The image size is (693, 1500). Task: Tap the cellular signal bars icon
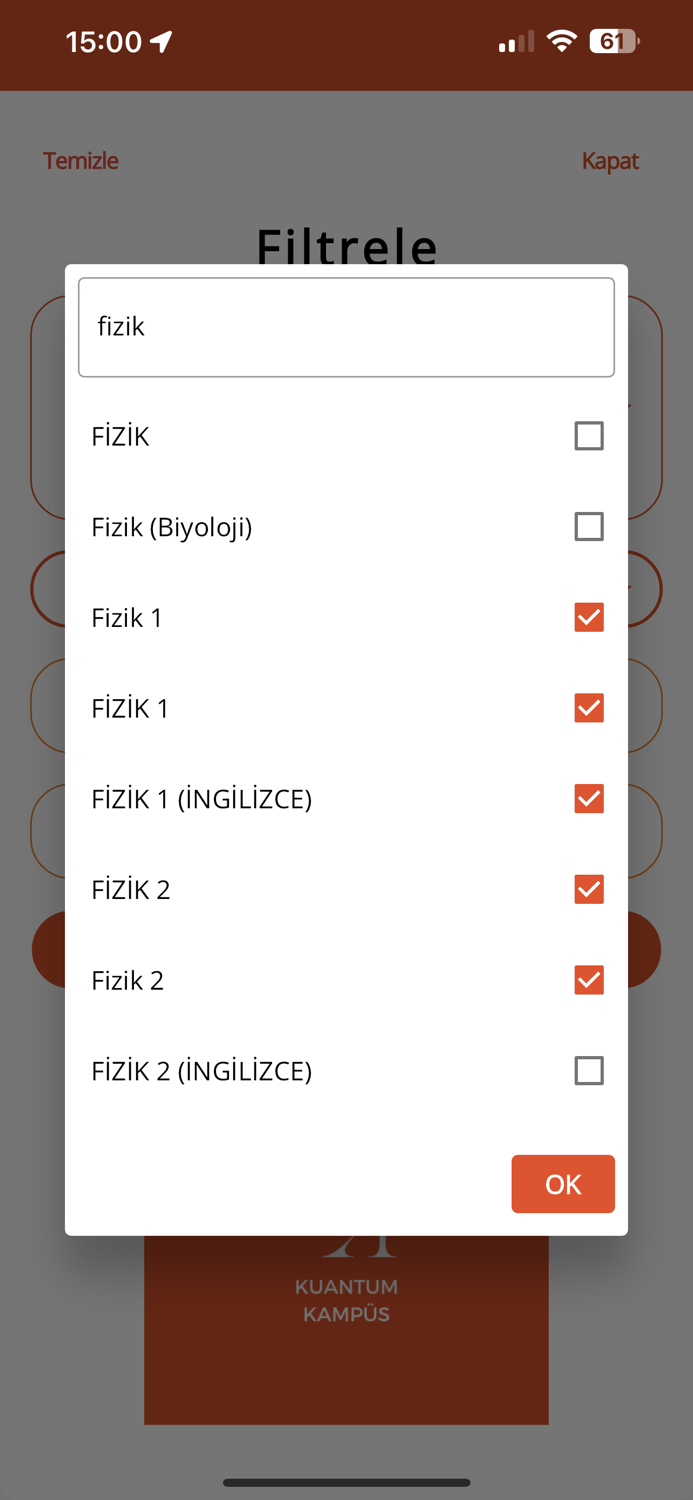click(516, 42)
